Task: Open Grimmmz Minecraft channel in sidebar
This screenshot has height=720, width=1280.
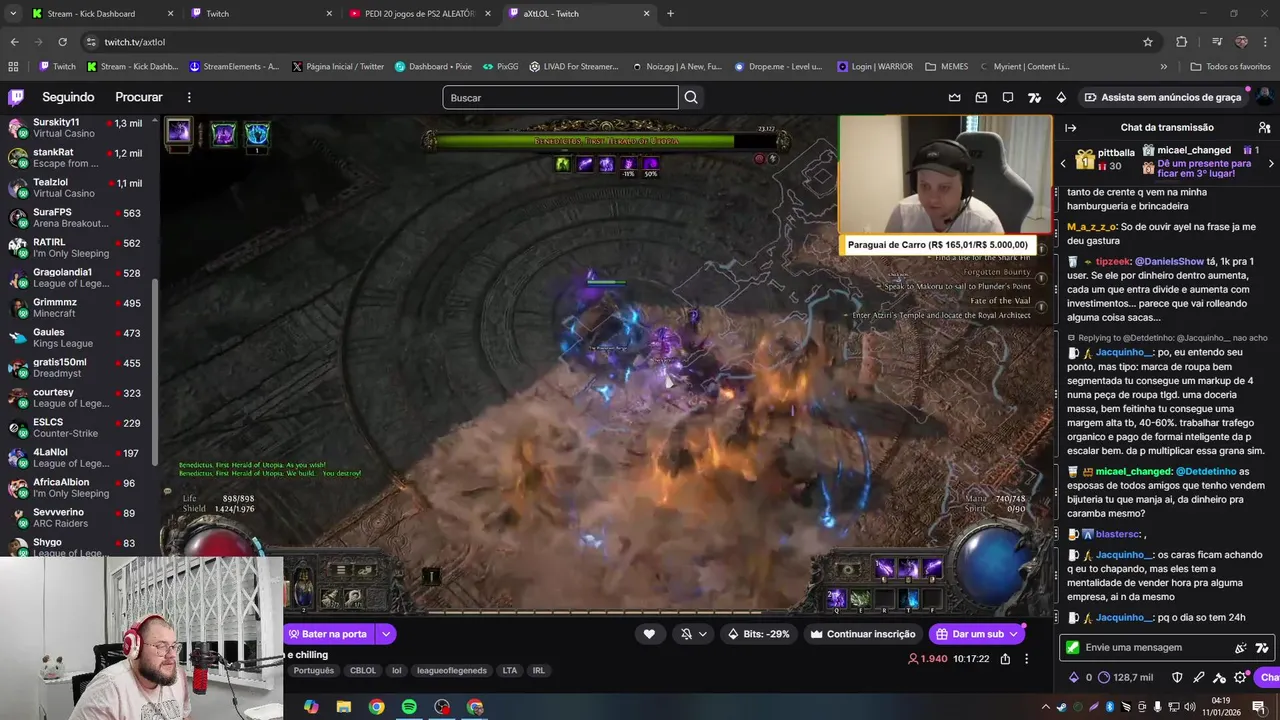Action: 78,308
